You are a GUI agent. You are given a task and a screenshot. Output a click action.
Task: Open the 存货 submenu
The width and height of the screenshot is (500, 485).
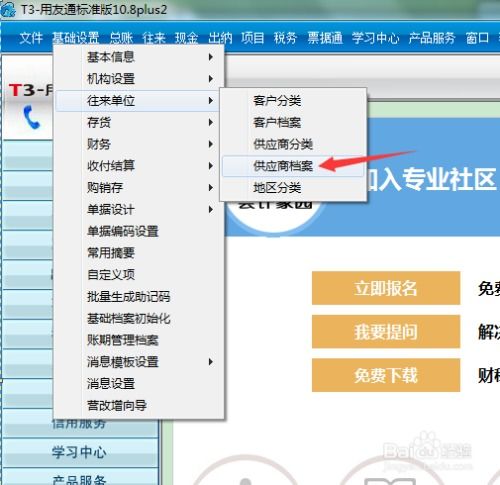138,122
